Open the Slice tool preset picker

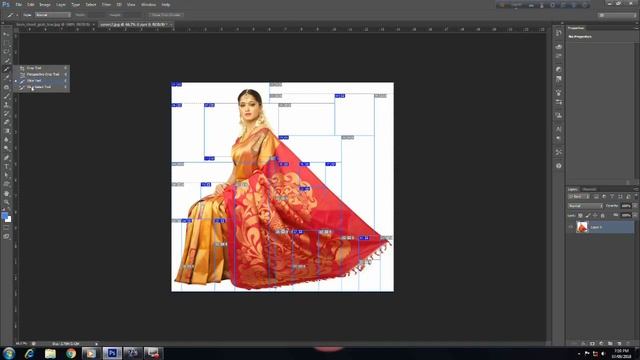(x=11, y=15)
